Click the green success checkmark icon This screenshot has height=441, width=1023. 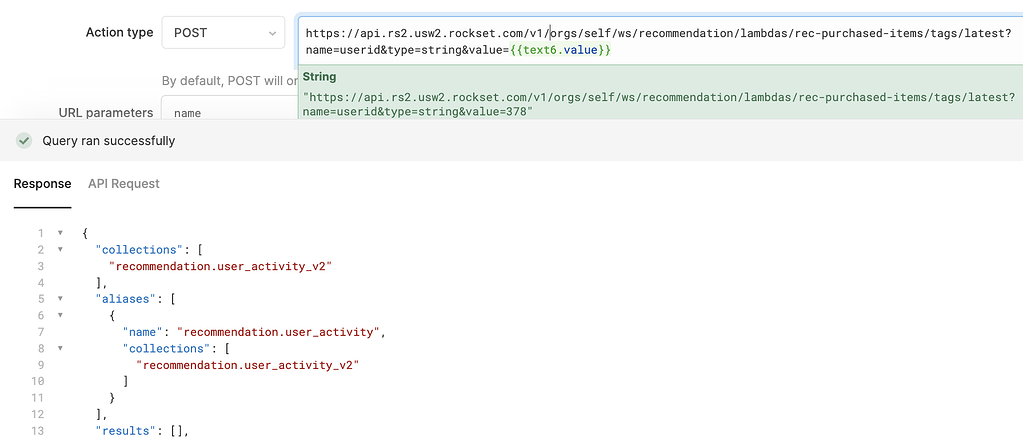24,140
